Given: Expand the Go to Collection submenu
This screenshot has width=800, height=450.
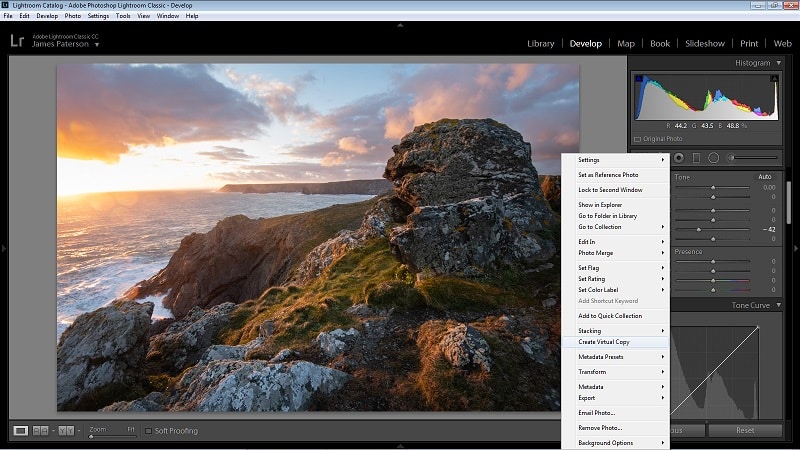Looking at the screenshot, I should (x=616, y=227).
